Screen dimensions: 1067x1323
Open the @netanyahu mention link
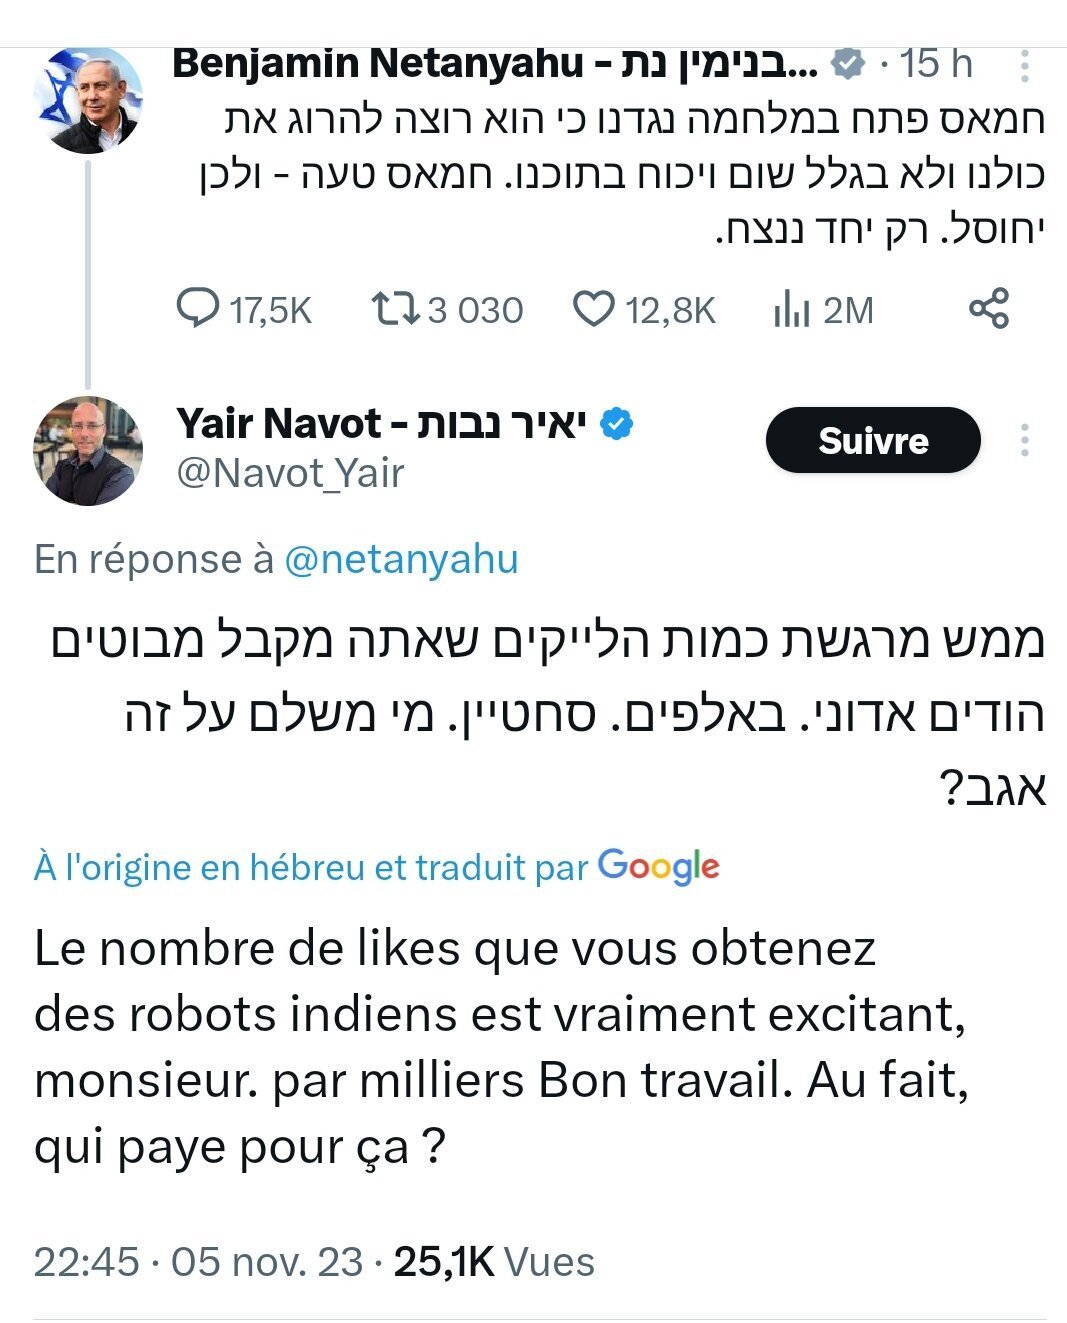[401, 559]
